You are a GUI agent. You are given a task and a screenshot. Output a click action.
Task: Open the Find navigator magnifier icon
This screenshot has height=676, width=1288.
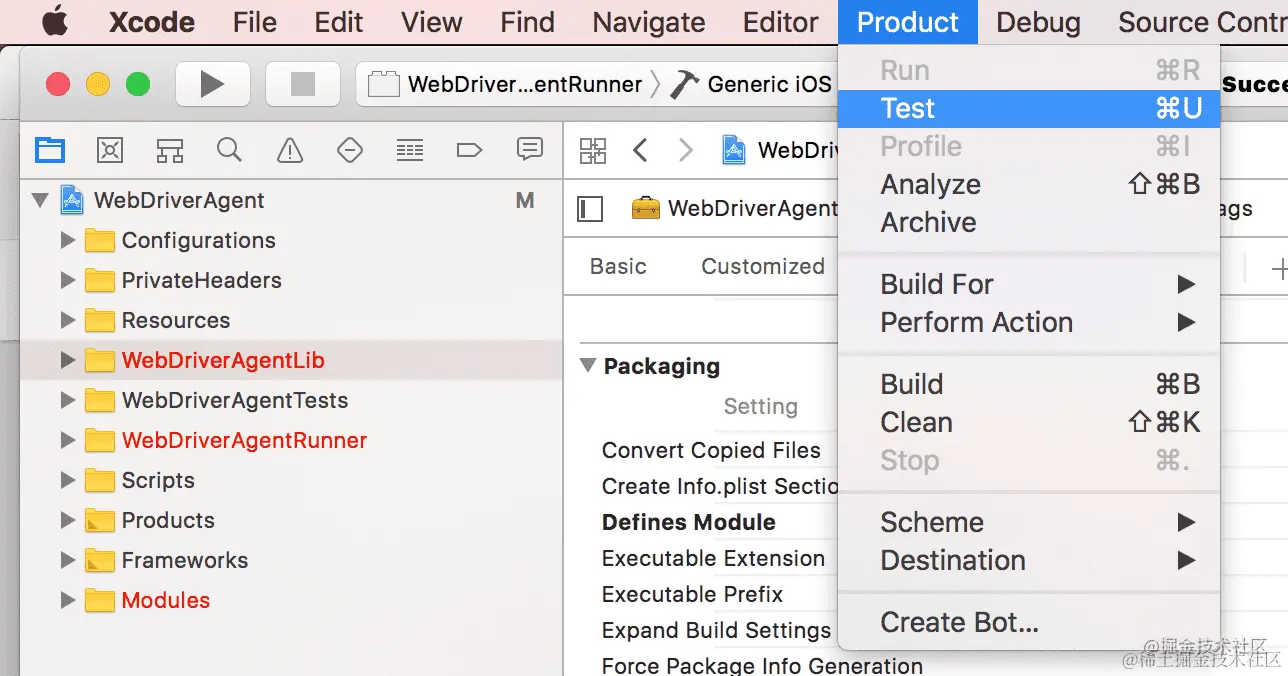[x=229, y=150]
